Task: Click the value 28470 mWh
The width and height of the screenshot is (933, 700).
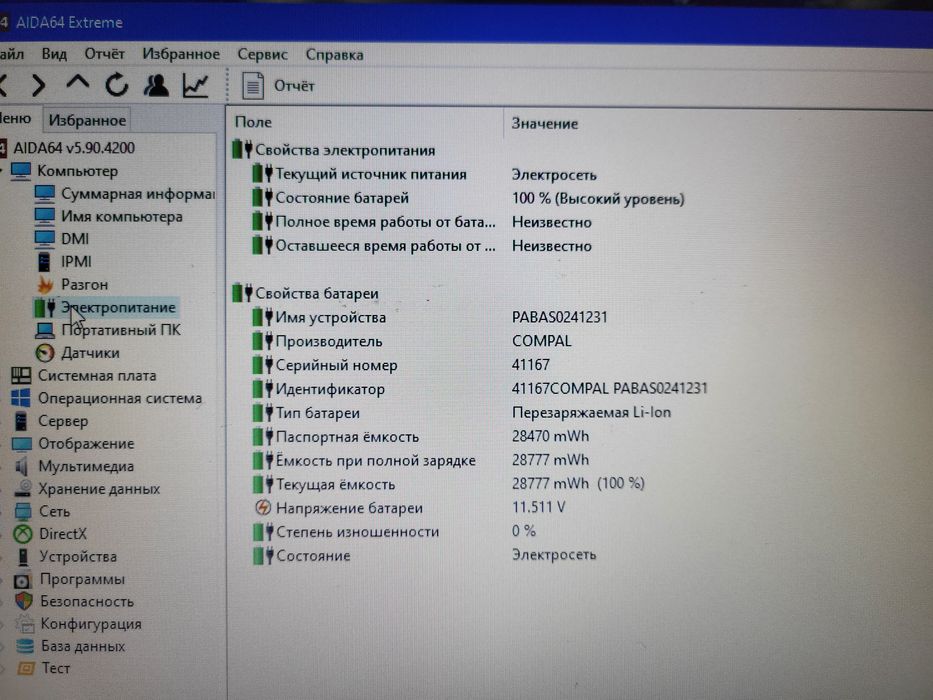Action: [550, 436]
